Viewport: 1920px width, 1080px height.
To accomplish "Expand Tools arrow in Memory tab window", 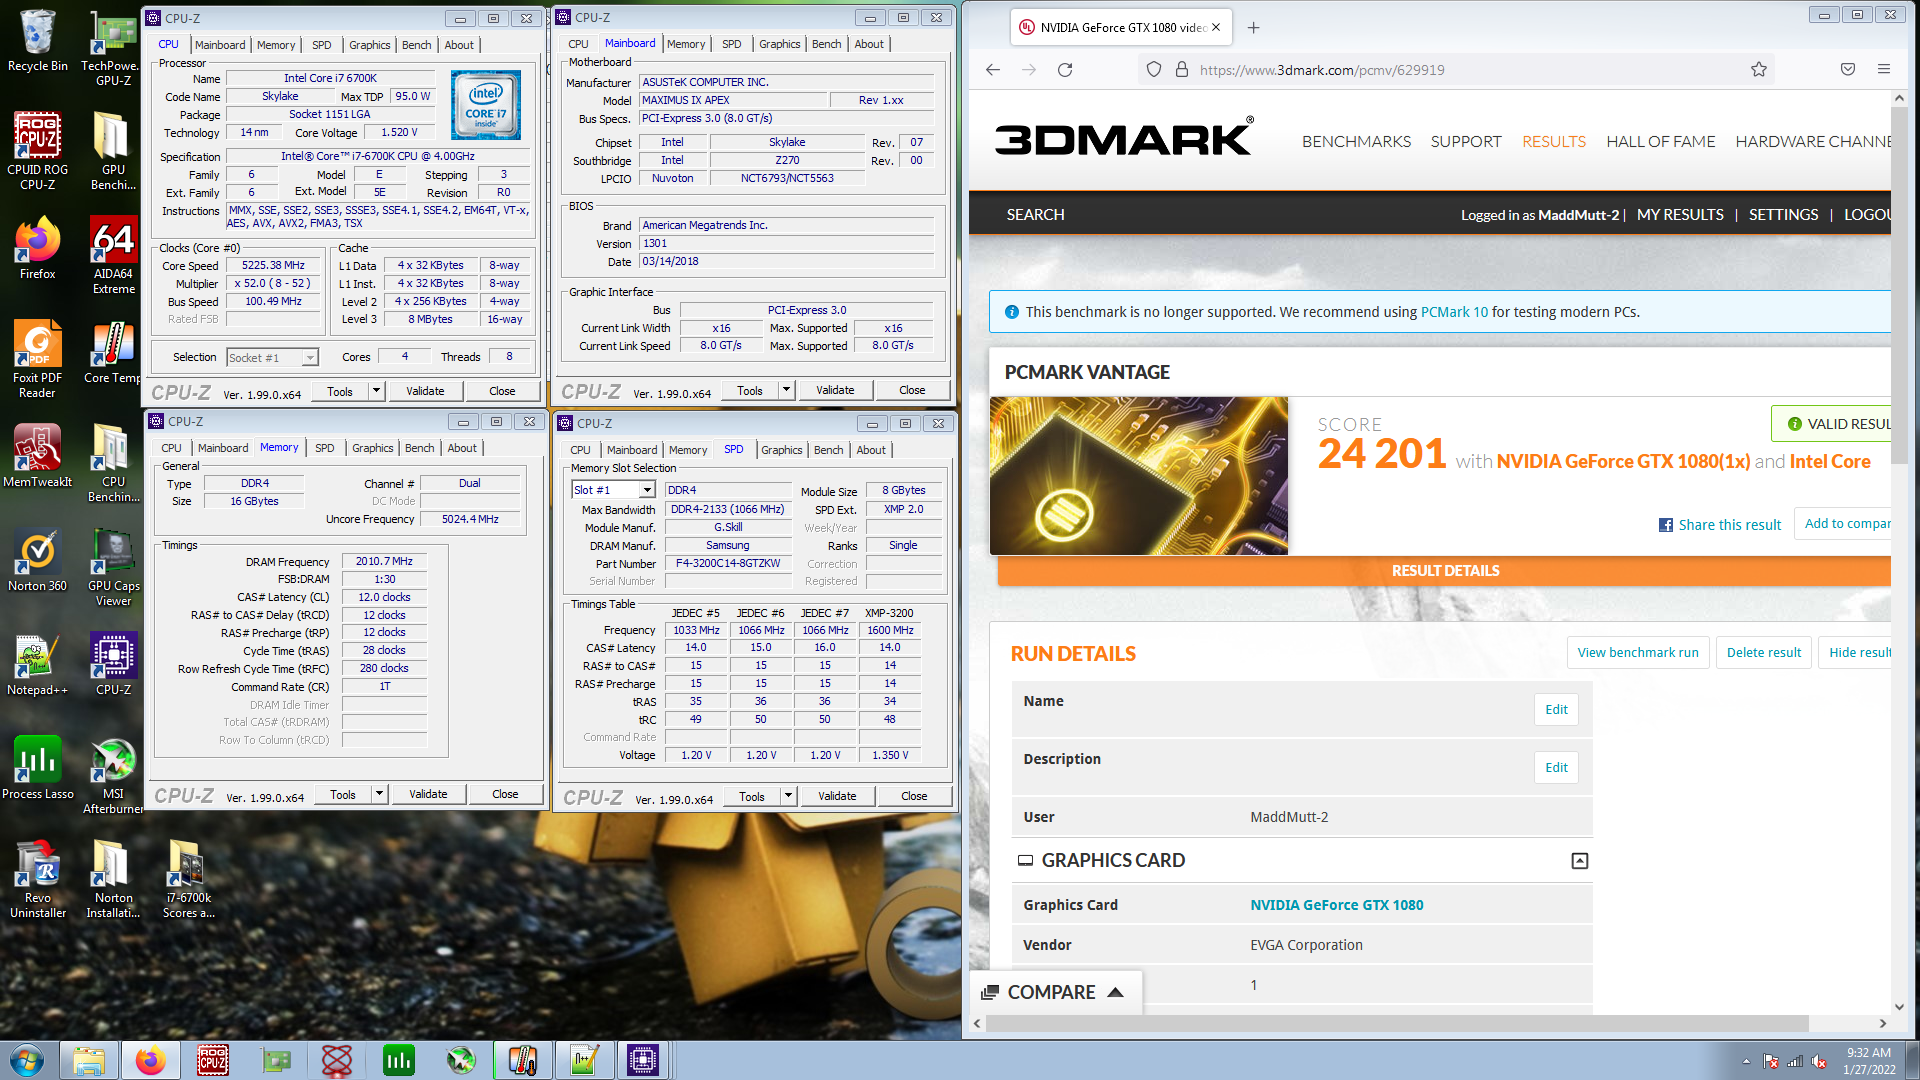I will [380, 794].
